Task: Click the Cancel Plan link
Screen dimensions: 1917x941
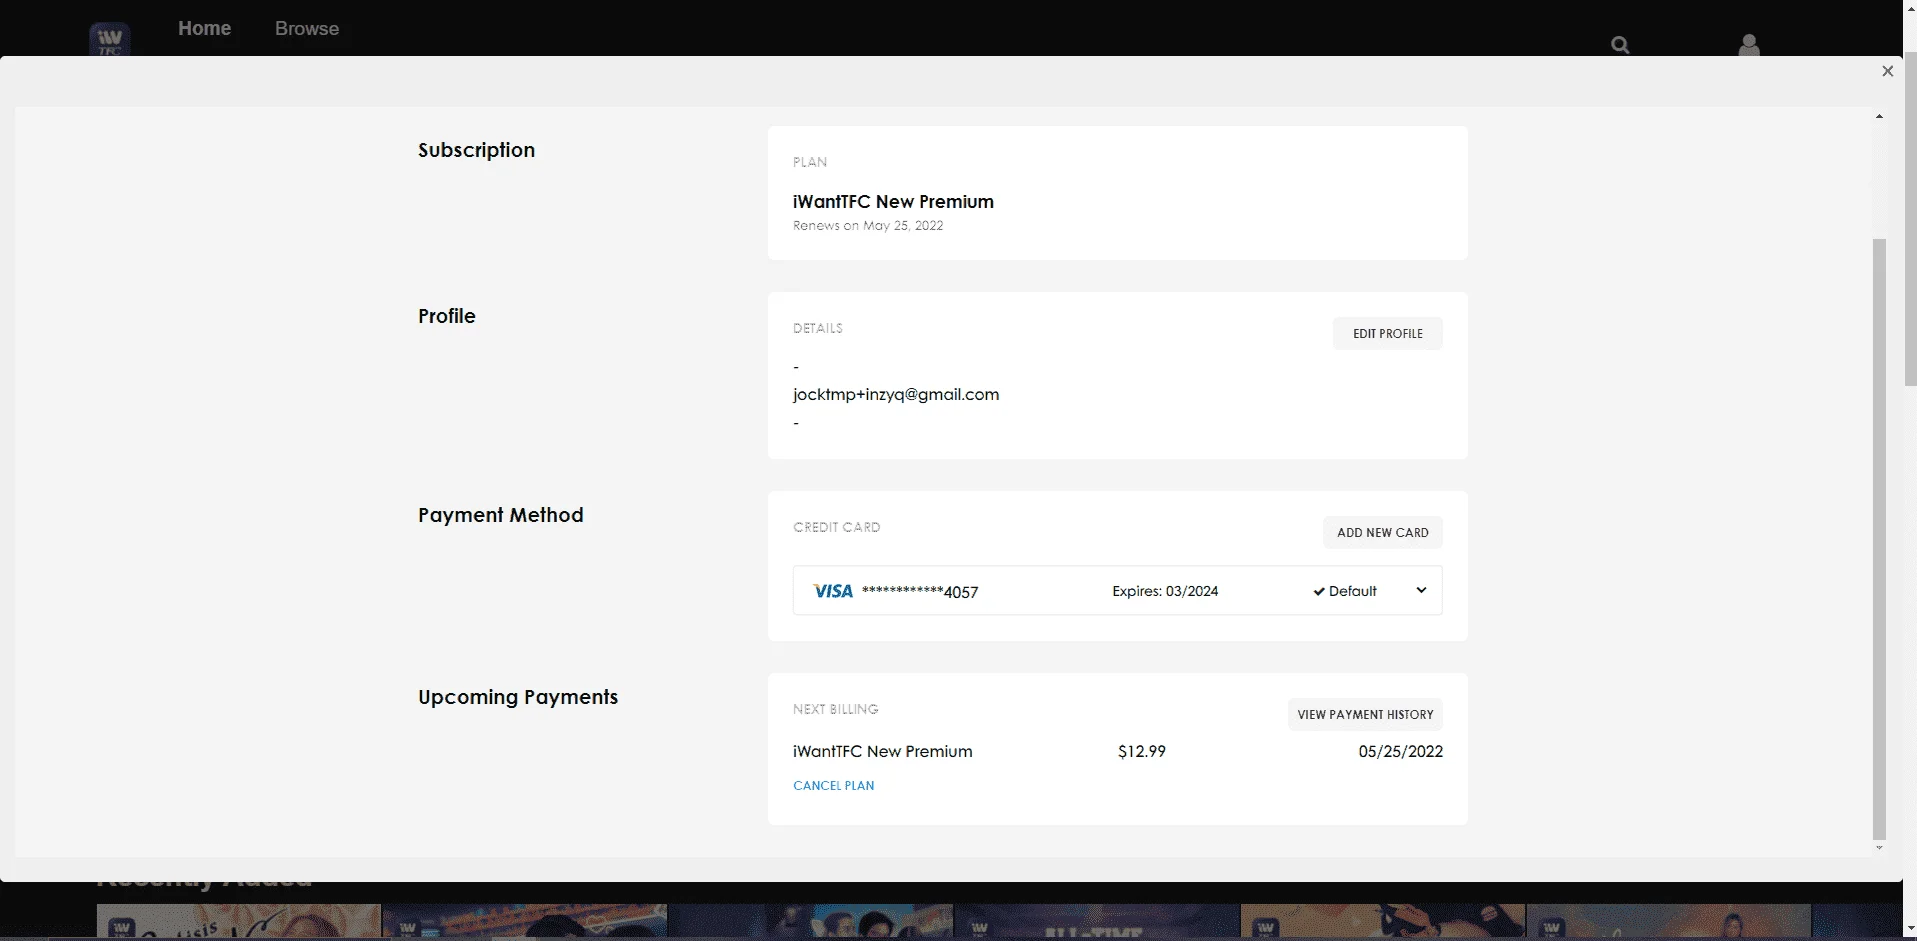Action: point(833,785)
